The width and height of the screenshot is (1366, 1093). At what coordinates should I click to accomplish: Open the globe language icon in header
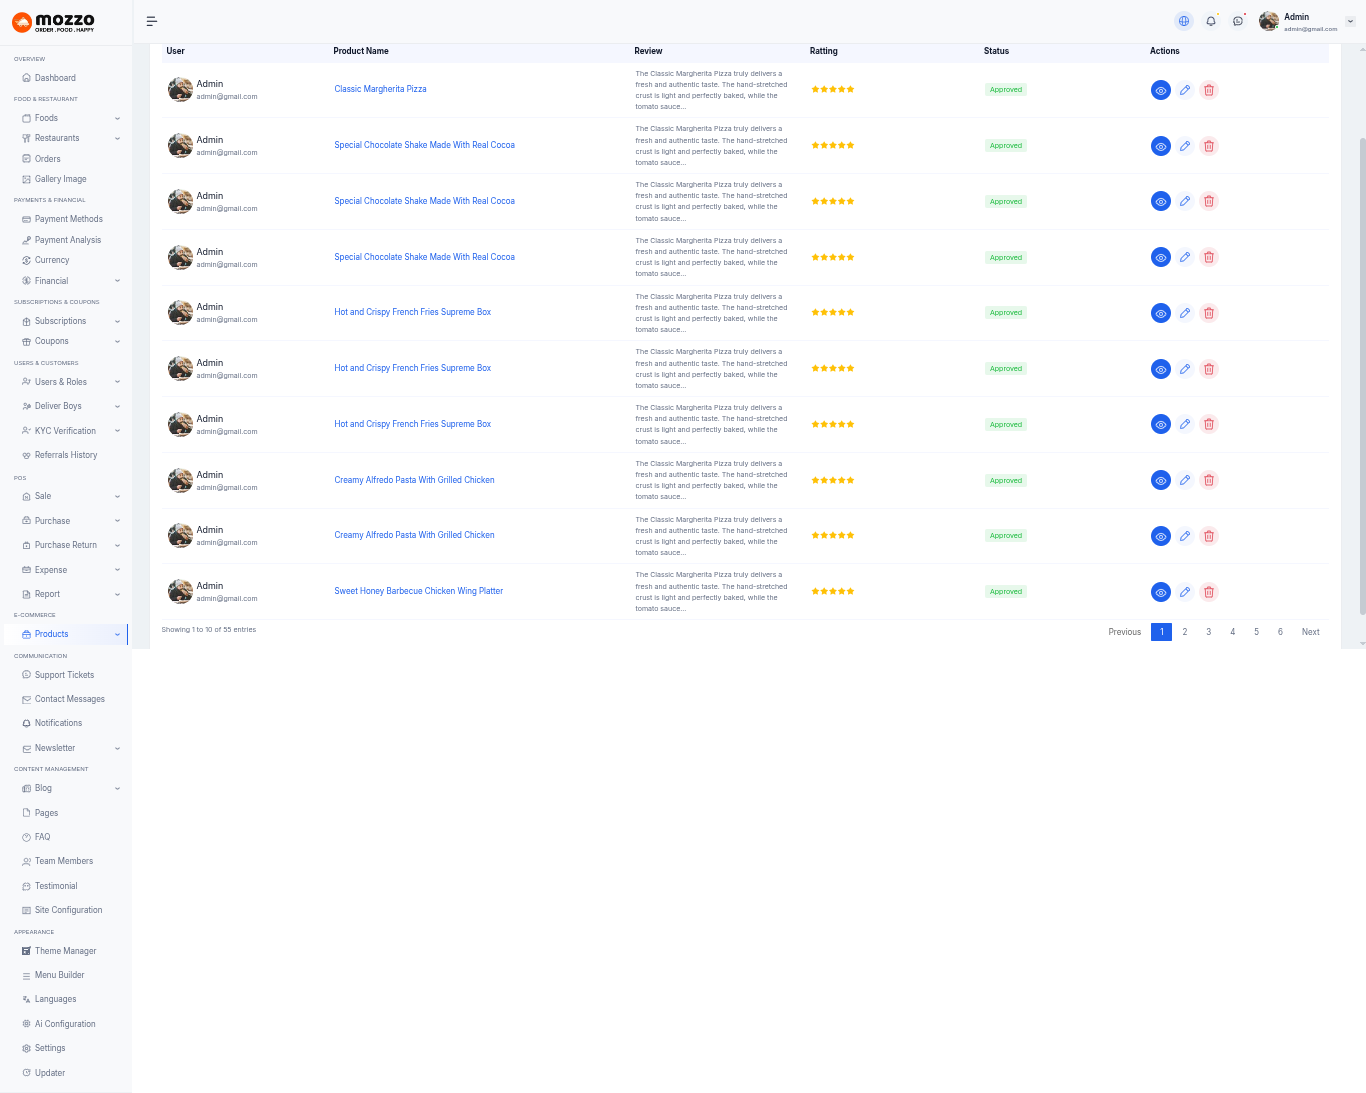1184,21
